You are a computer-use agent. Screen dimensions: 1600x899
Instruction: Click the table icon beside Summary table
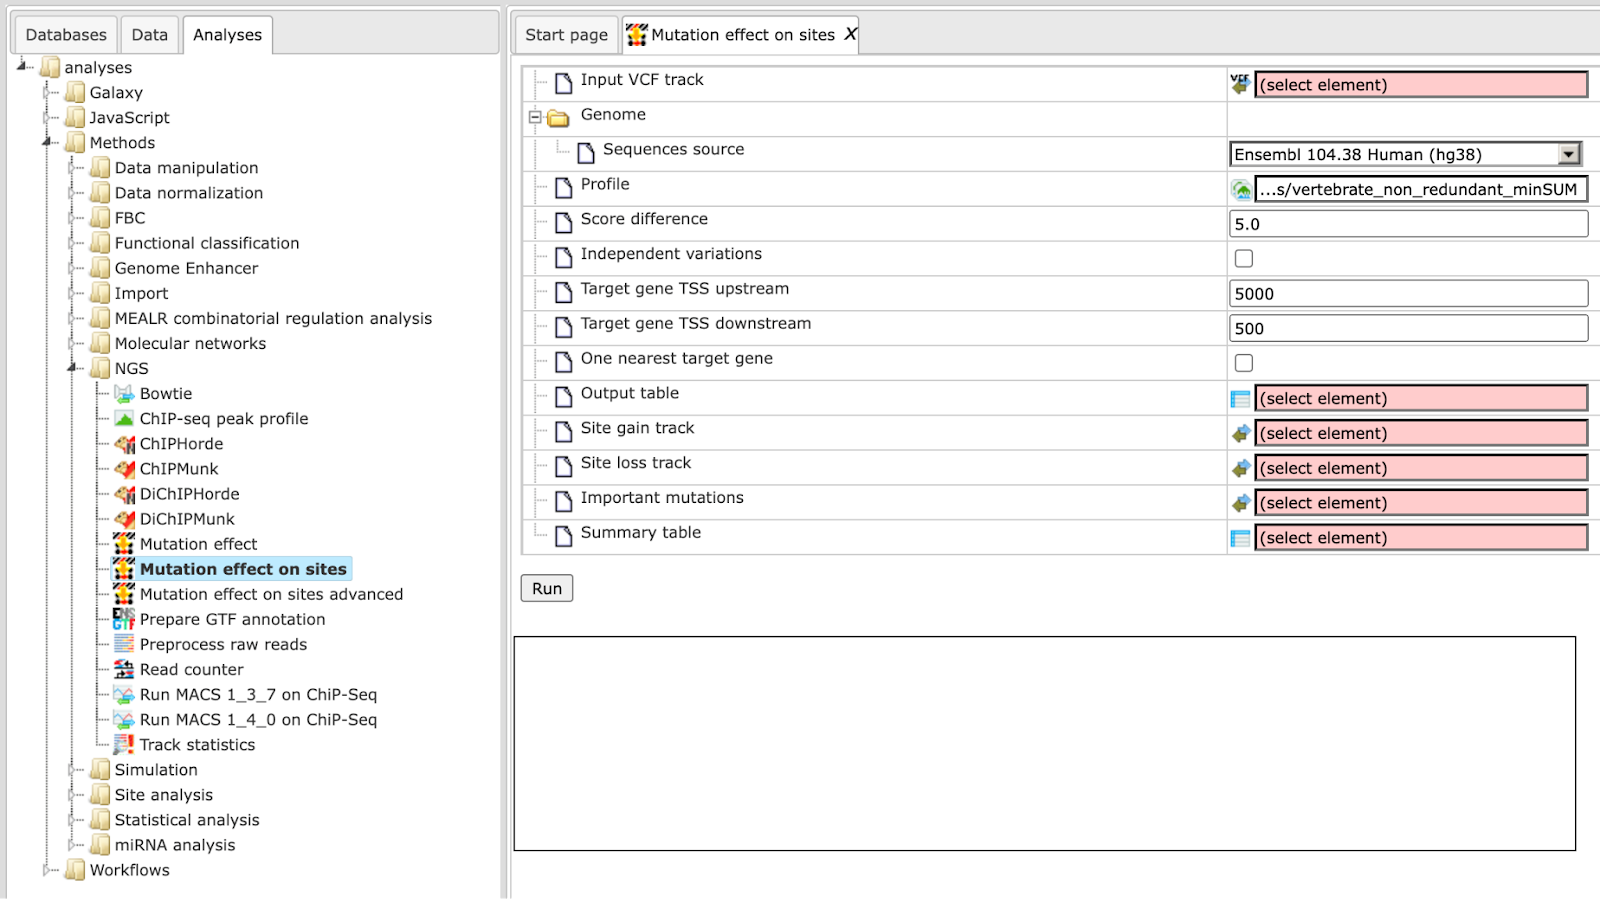(x=1240, y=538)
